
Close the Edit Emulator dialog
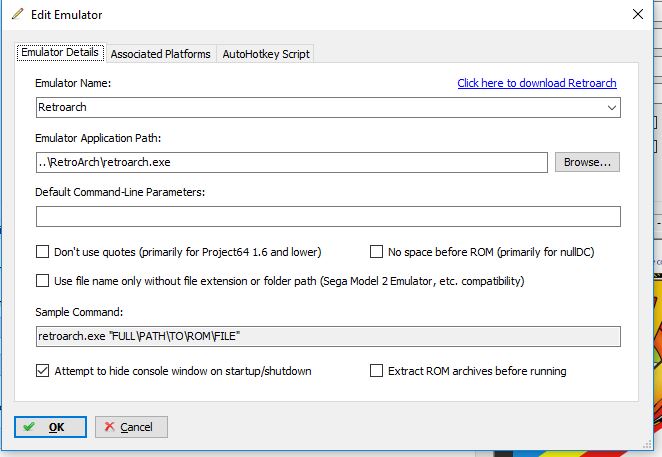(638, 14)
